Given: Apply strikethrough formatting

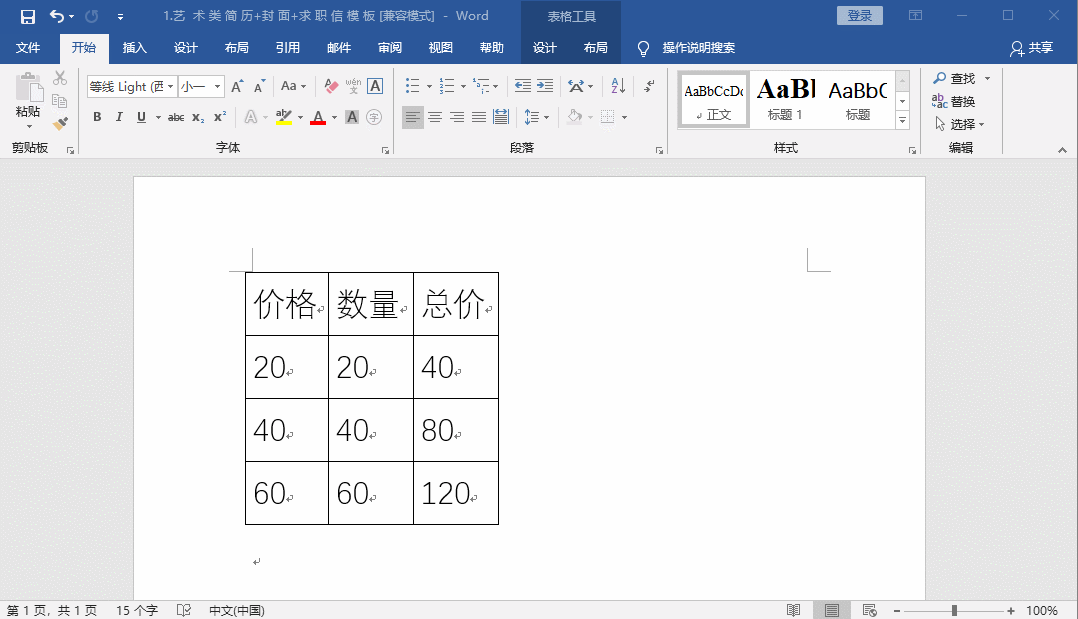Looking at the screenshot, I should (x=176, y=117).
